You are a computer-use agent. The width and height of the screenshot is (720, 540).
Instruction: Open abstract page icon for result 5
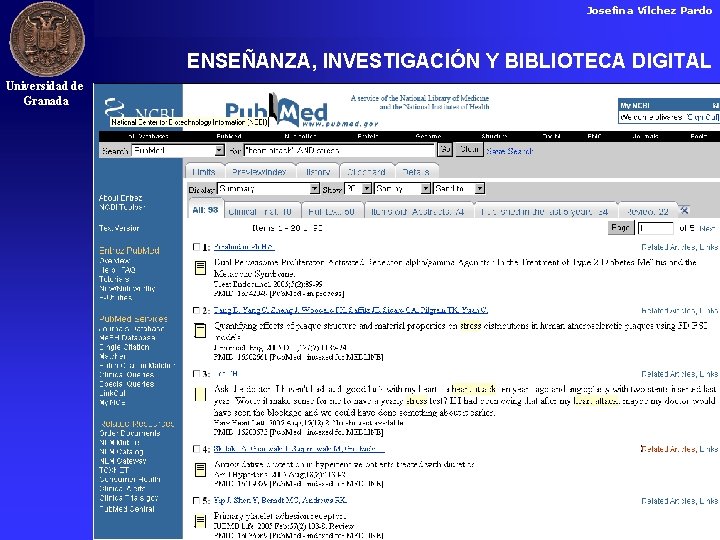(200, 521)
